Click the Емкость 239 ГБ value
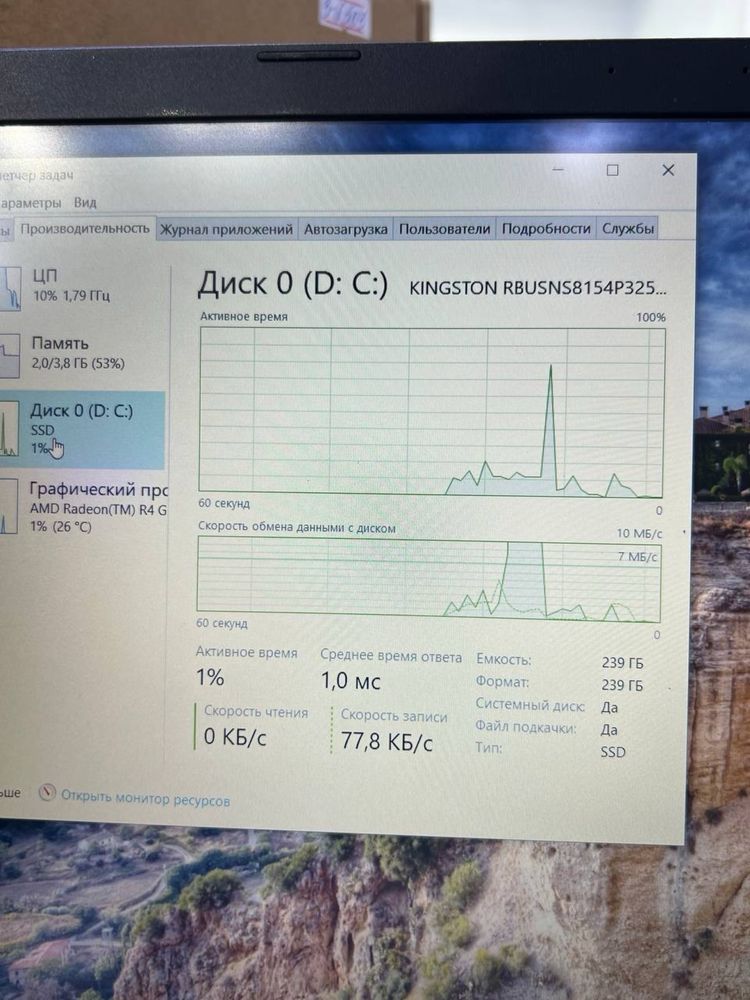 point(622,663)
